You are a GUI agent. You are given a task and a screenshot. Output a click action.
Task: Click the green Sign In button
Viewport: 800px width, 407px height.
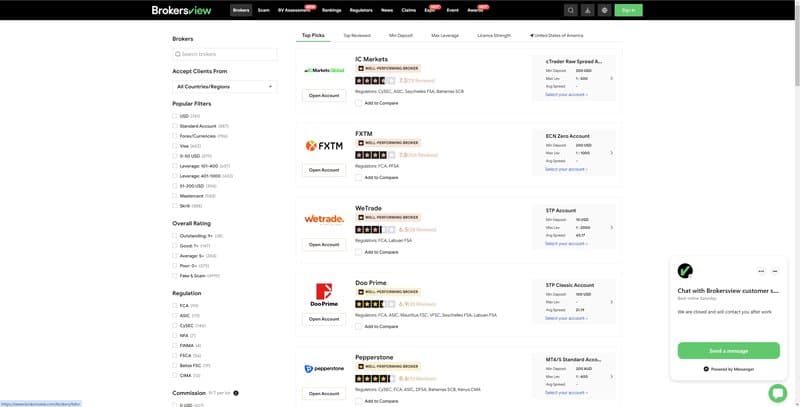click(628, 10)
